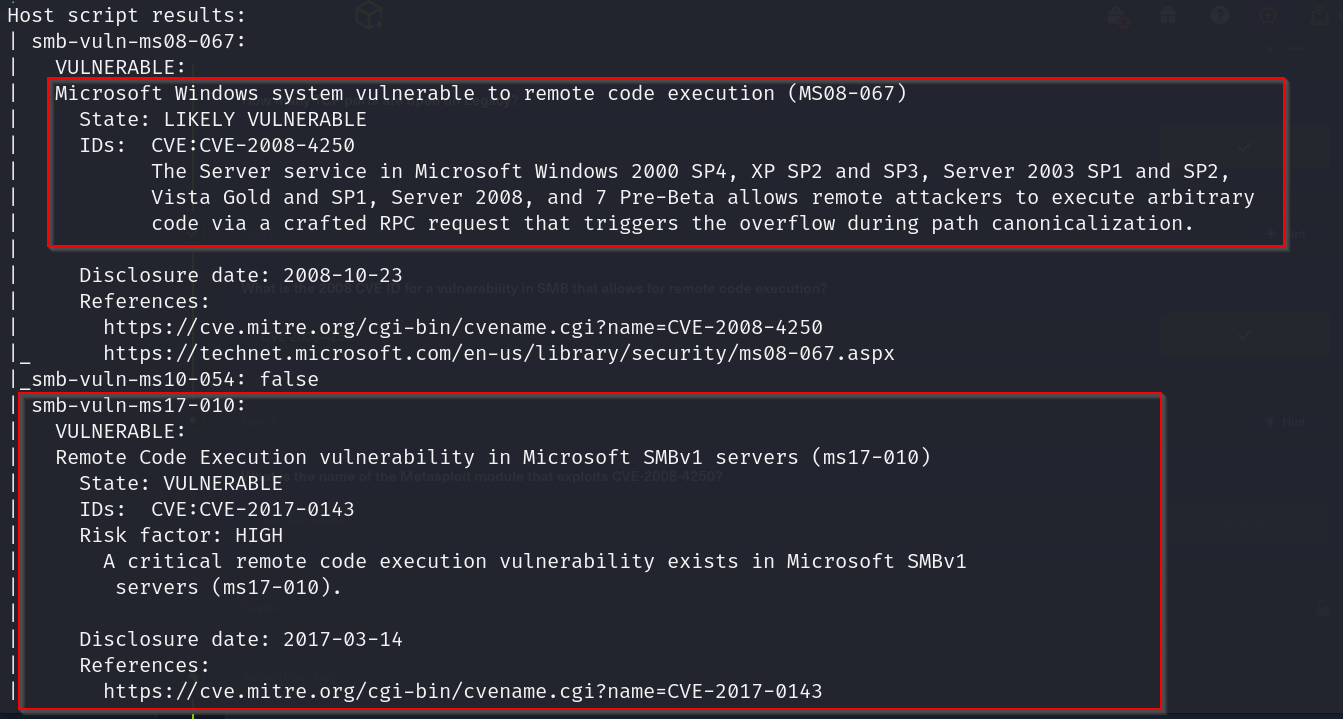Click checkmark under the 2008 CVE question
This screenshot has height=719, width=1343.
(x=1243, y=335)
